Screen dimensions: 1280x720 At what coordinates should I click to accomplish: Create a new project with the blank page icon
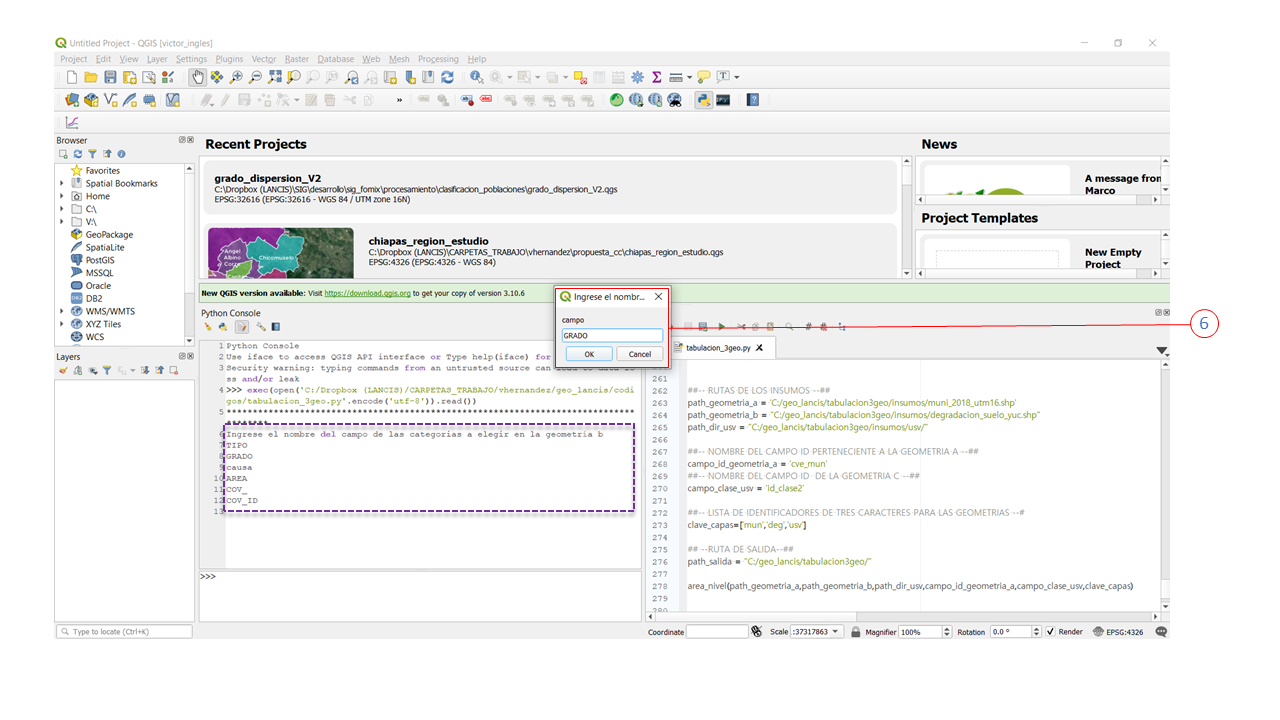pyautogui.click(x=71, y=77)
